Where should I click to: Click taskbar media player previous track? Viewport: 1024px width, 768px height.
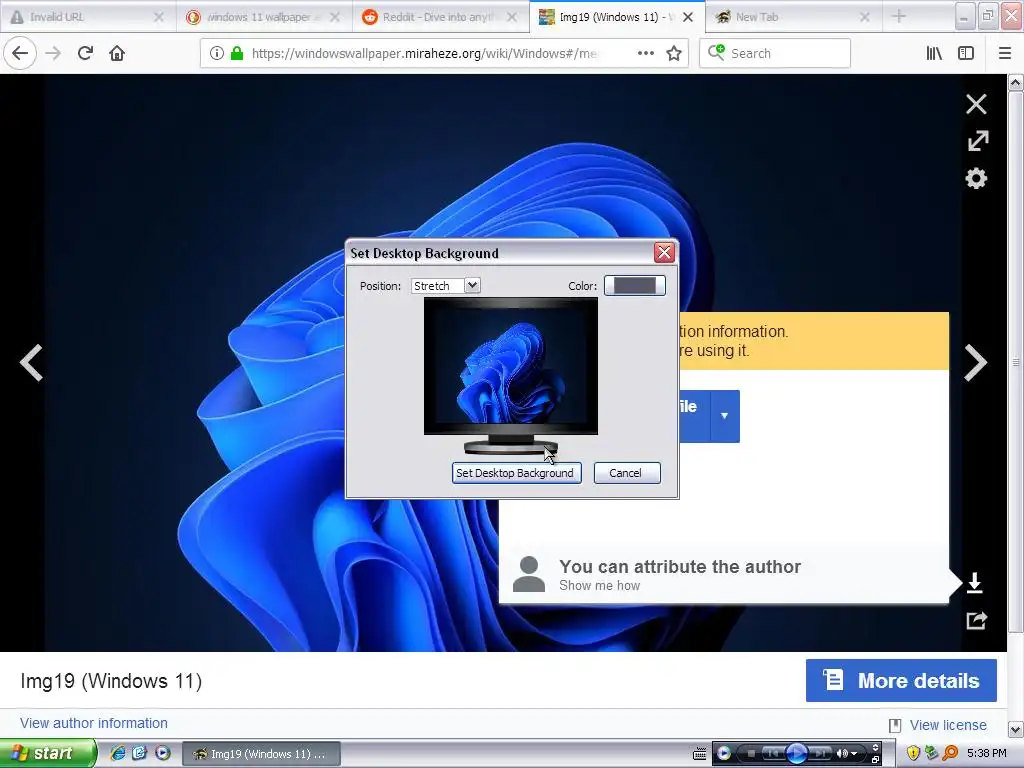[x=773, y=754]
